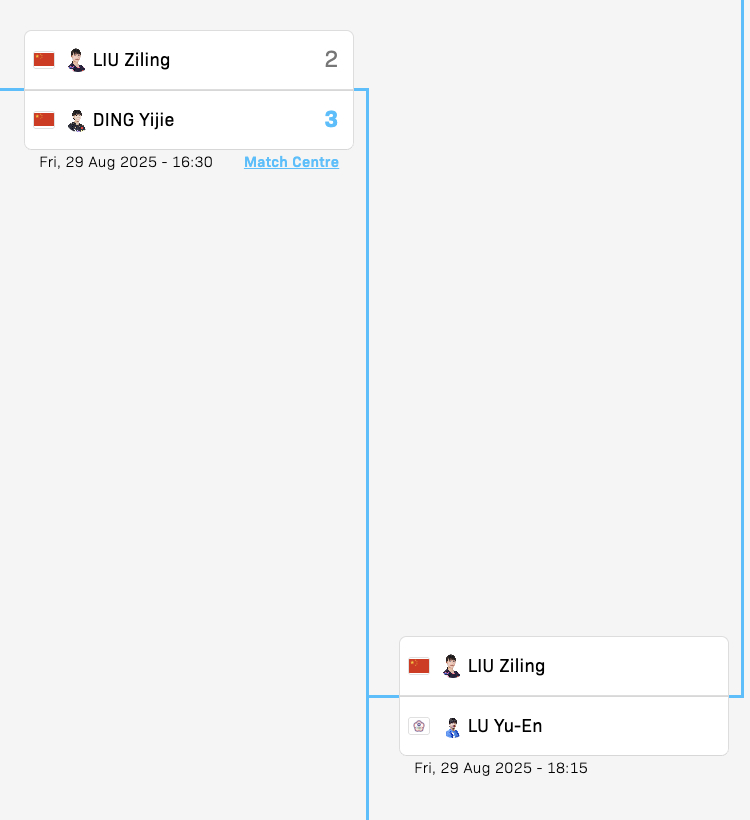
Task: Click the Fri, 29 Aug 2025 - 18:15 date
Action: (x=501, y=768)
